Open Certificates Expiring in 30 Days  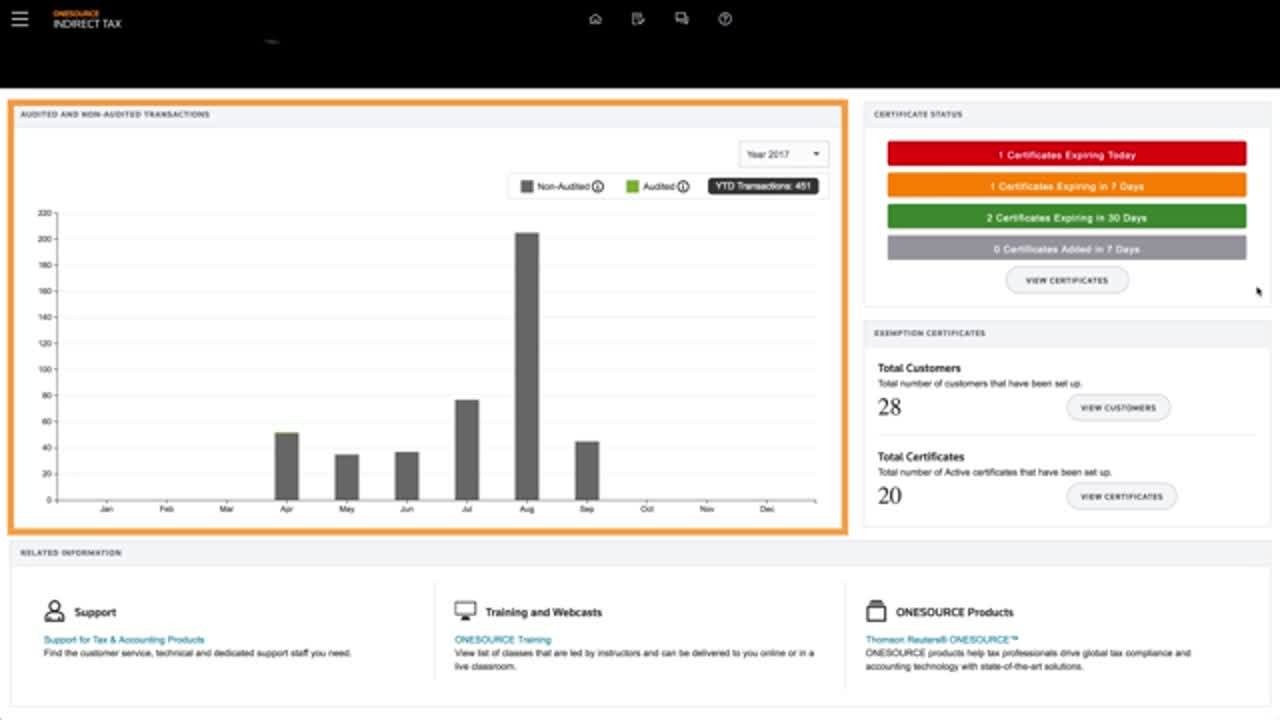(x=1066, y=217)
